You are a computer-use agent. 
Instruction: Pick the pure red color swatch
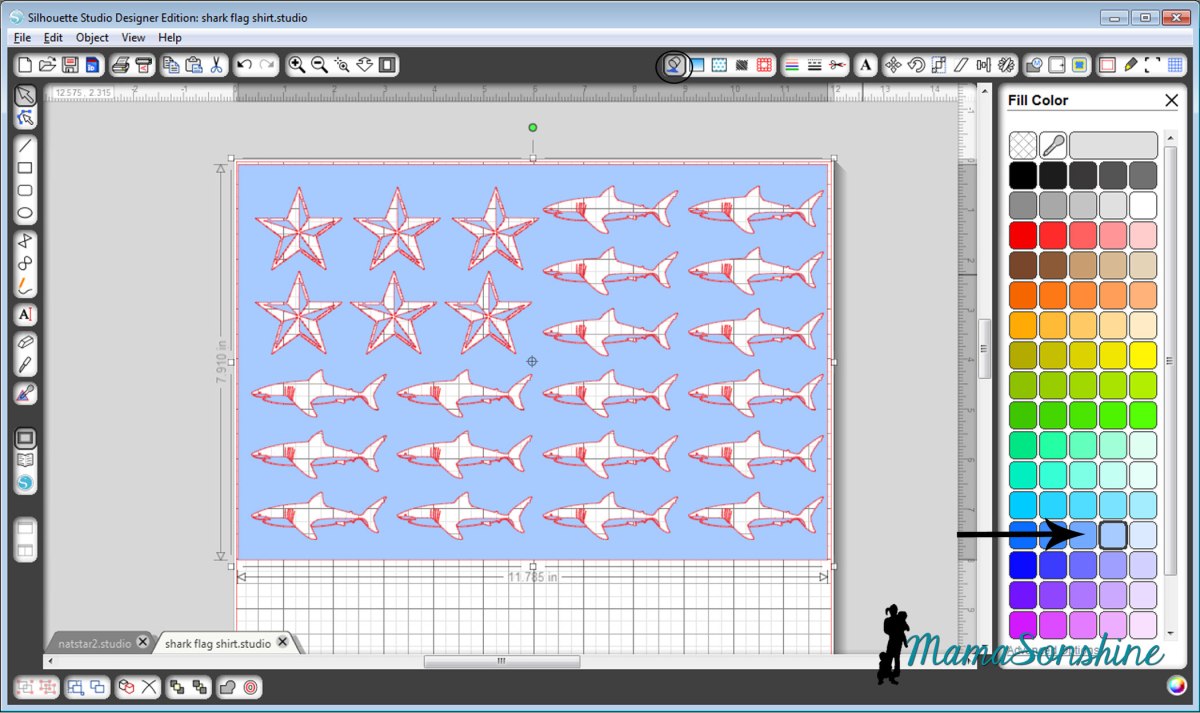1022,235
